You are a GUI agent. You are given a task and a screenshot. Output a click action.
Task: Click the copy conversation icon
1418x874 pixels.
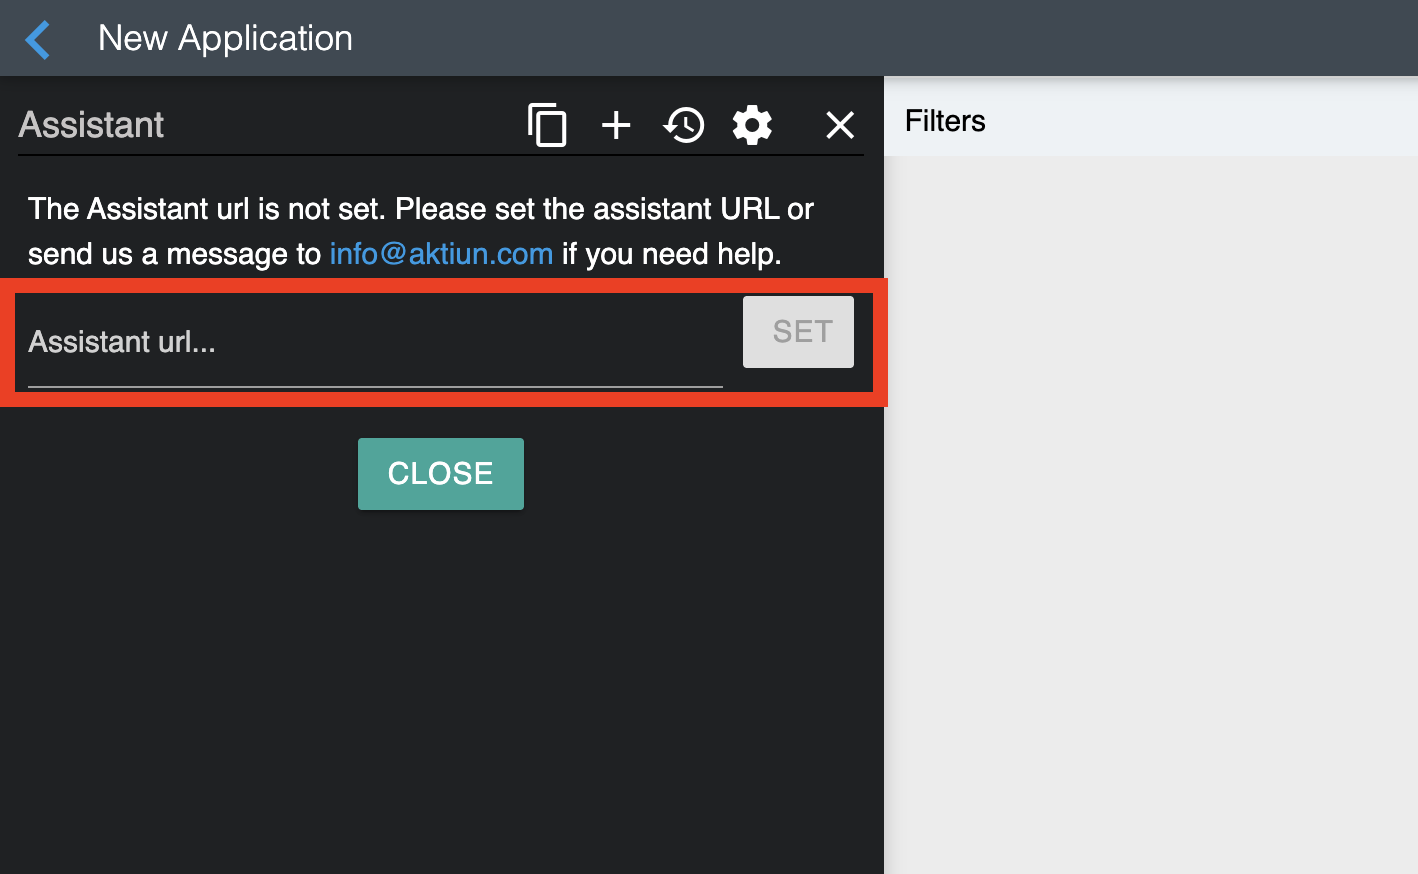(x=547, y=125)
